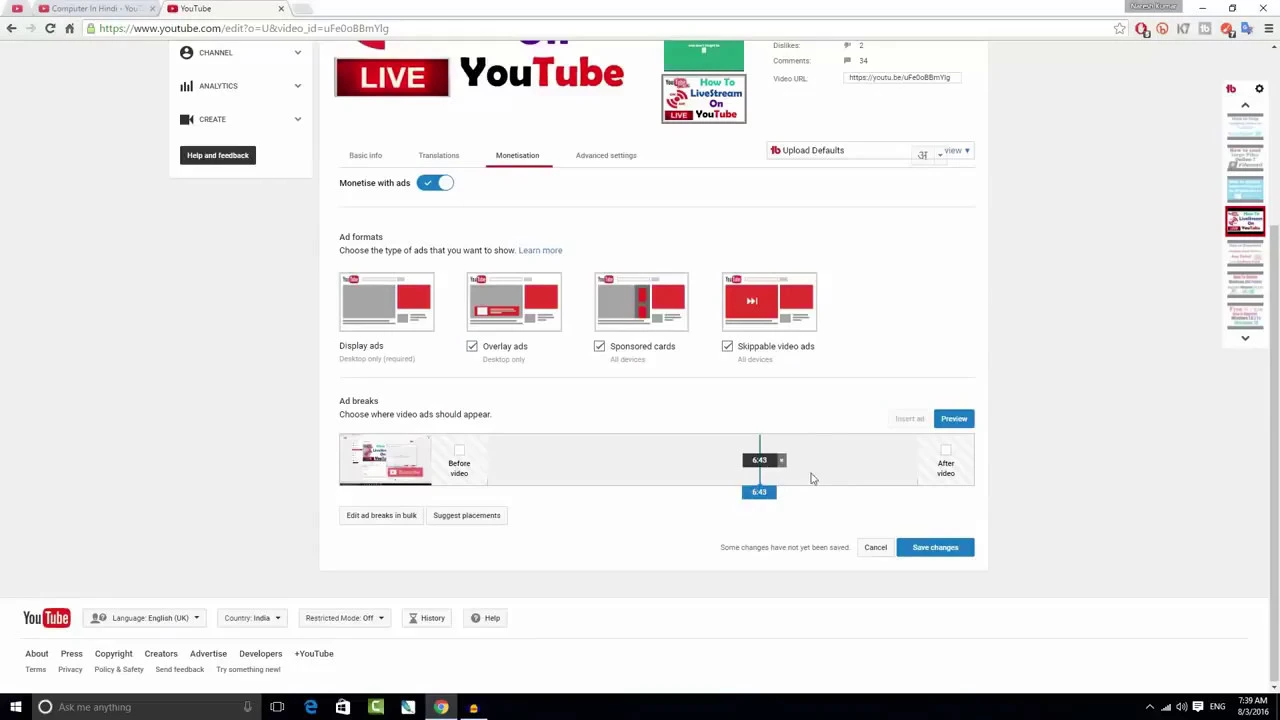The image size is (1280, 720).
Task: Click the TubeBuddy logo in sidebar
Action: click(x=1231, y=89)
